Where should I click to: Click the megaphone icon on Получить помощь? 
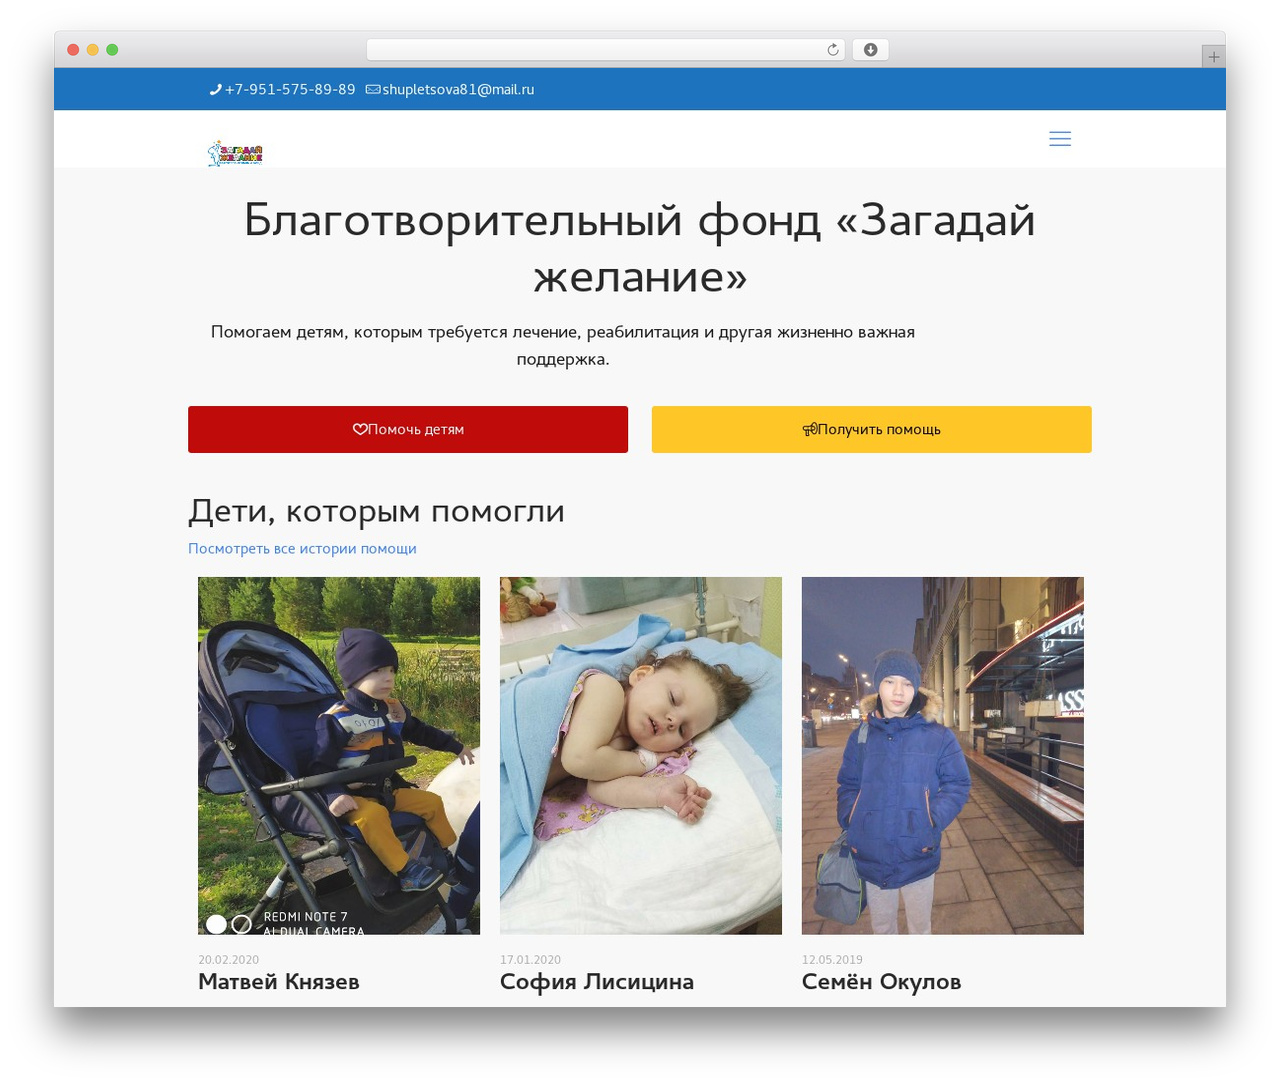[810, 430]
